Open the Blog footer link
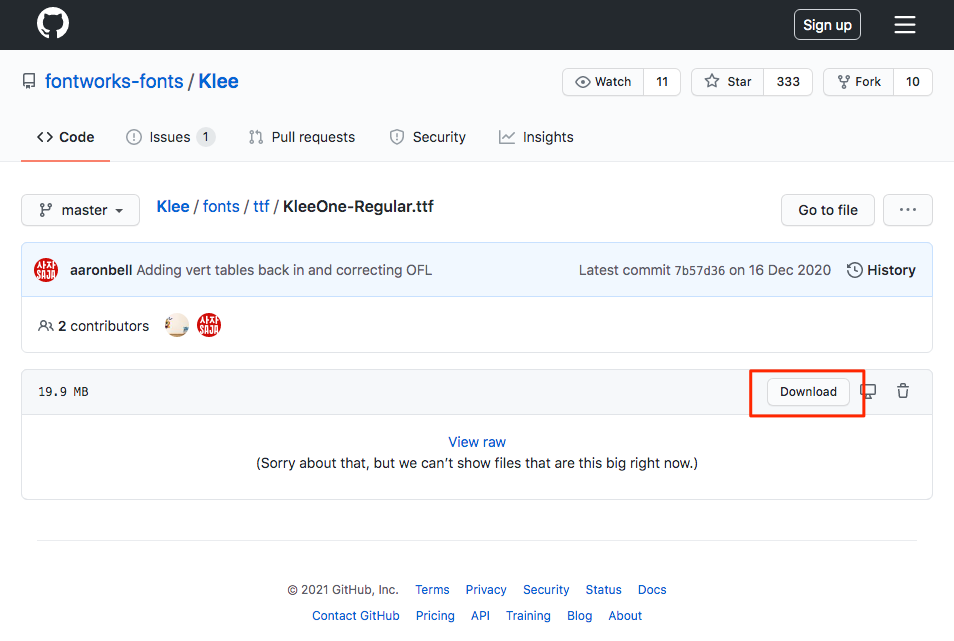Viewport: 954px width, 641px height. 579,616
